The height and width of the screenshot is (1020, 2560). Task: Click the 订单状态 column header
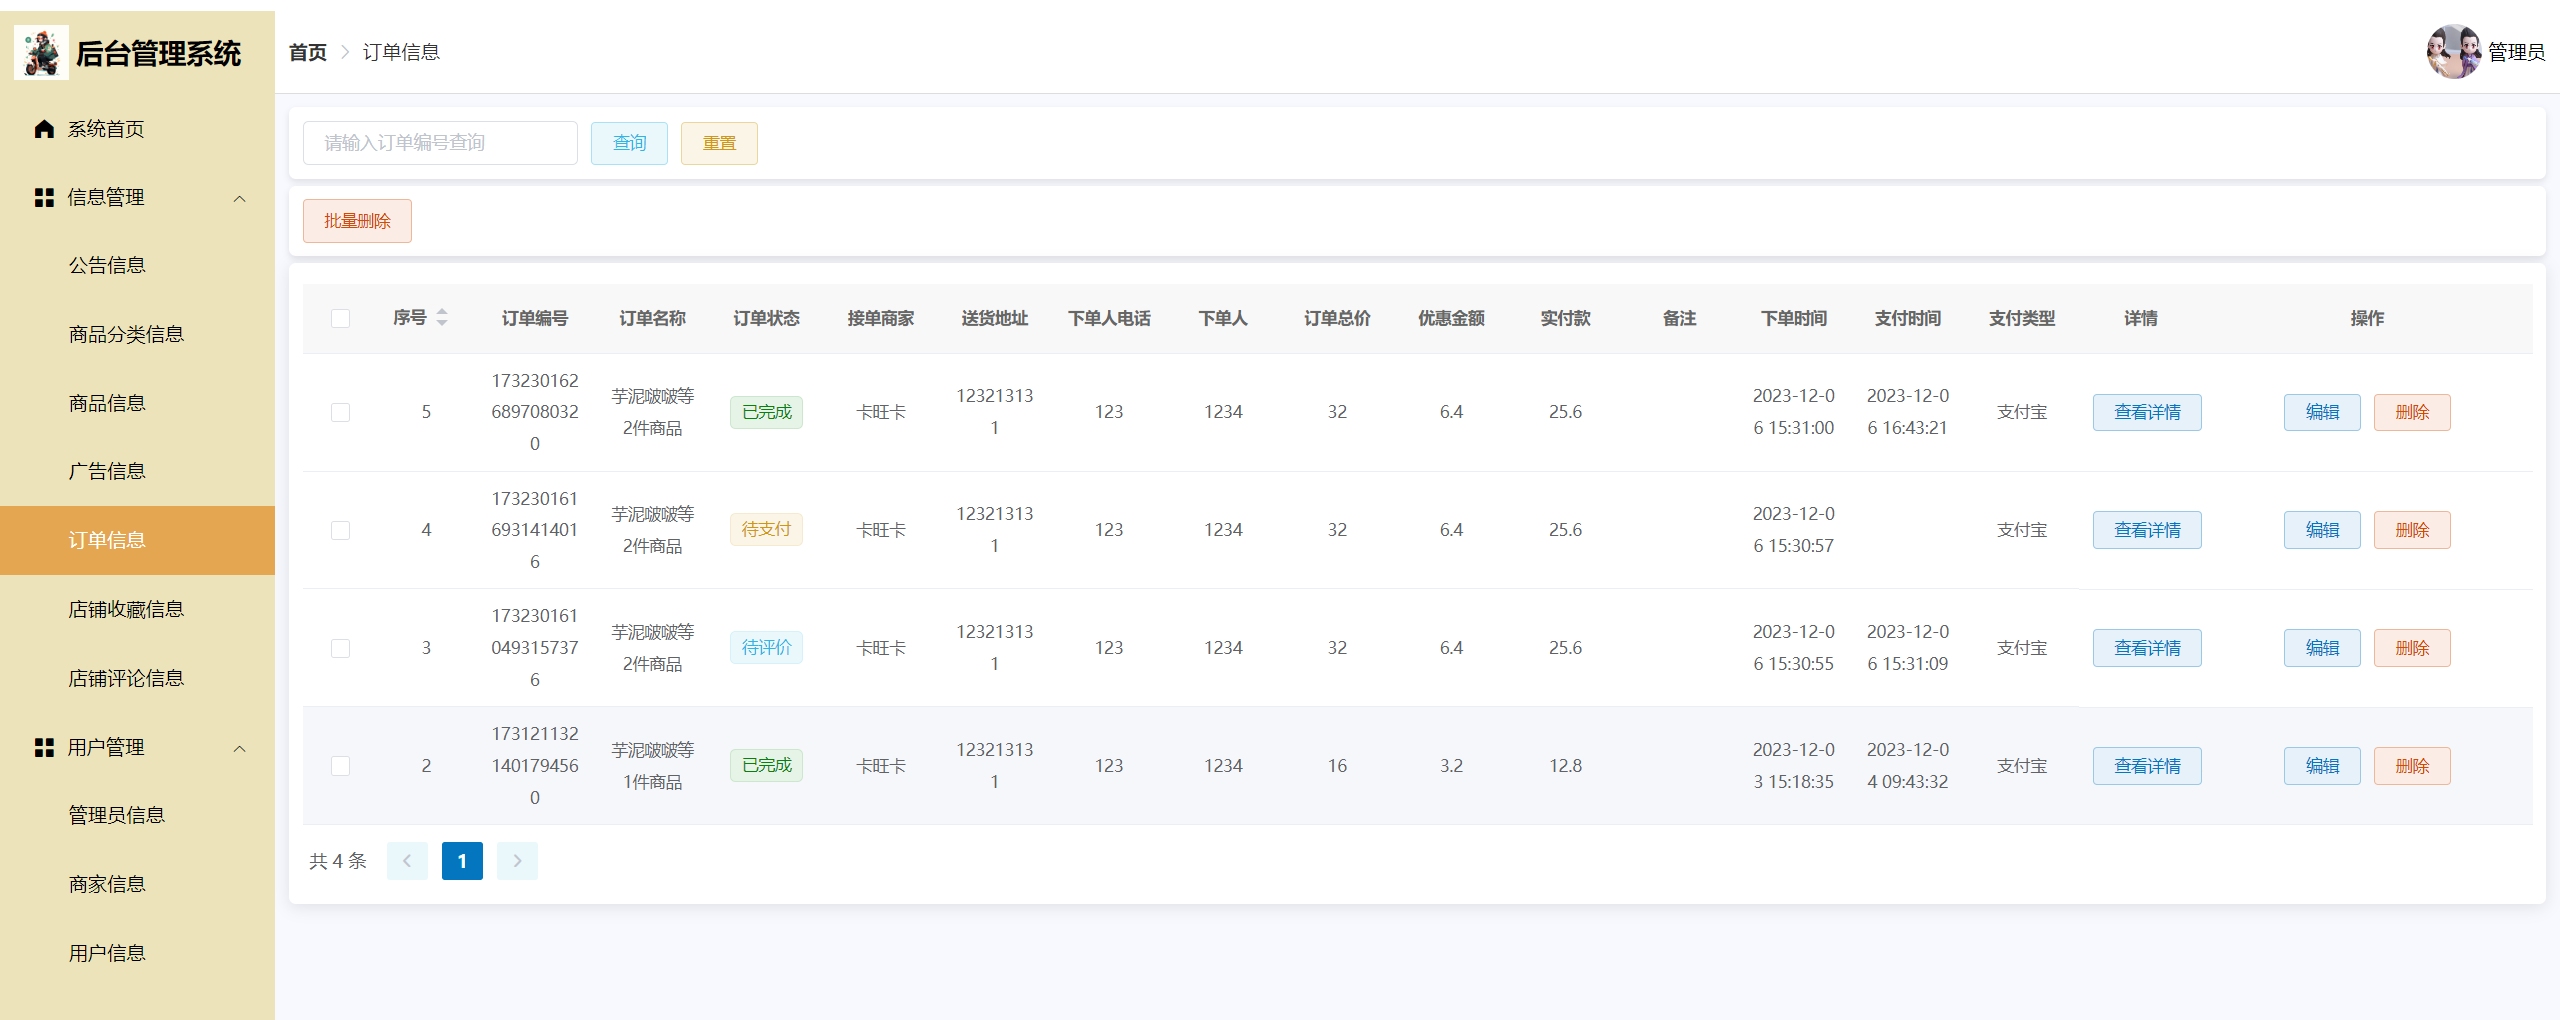pos(766,318)
